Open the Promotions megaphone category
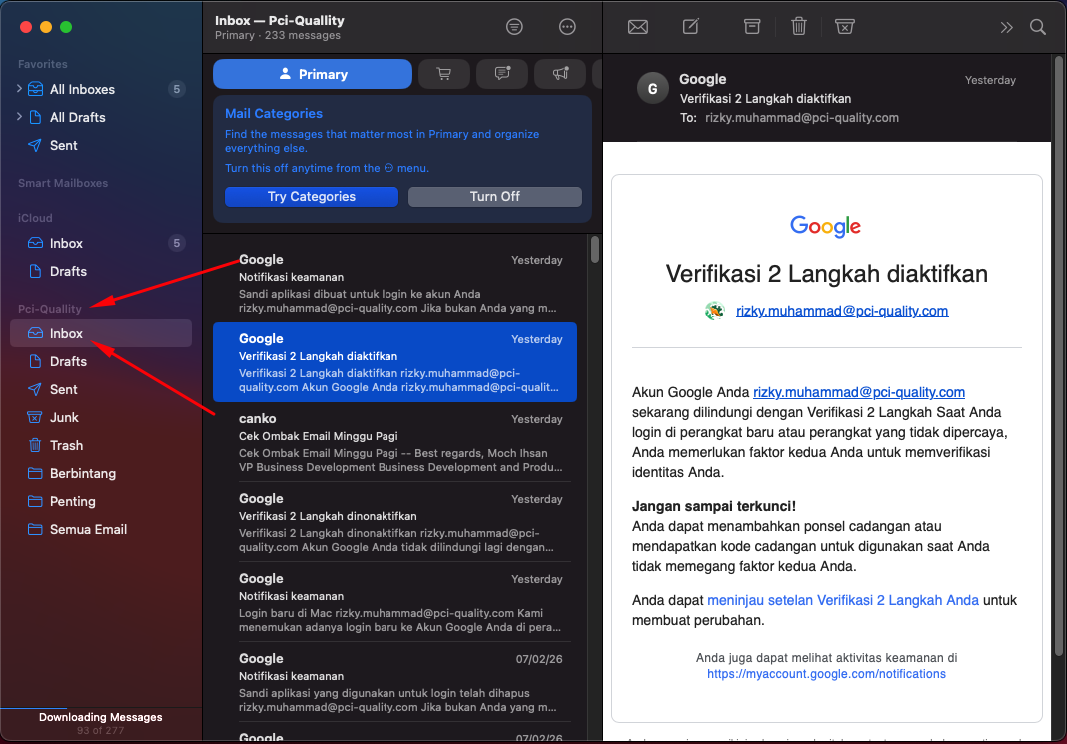Viewport: 1067px width, 744px height. pos(559,74)
